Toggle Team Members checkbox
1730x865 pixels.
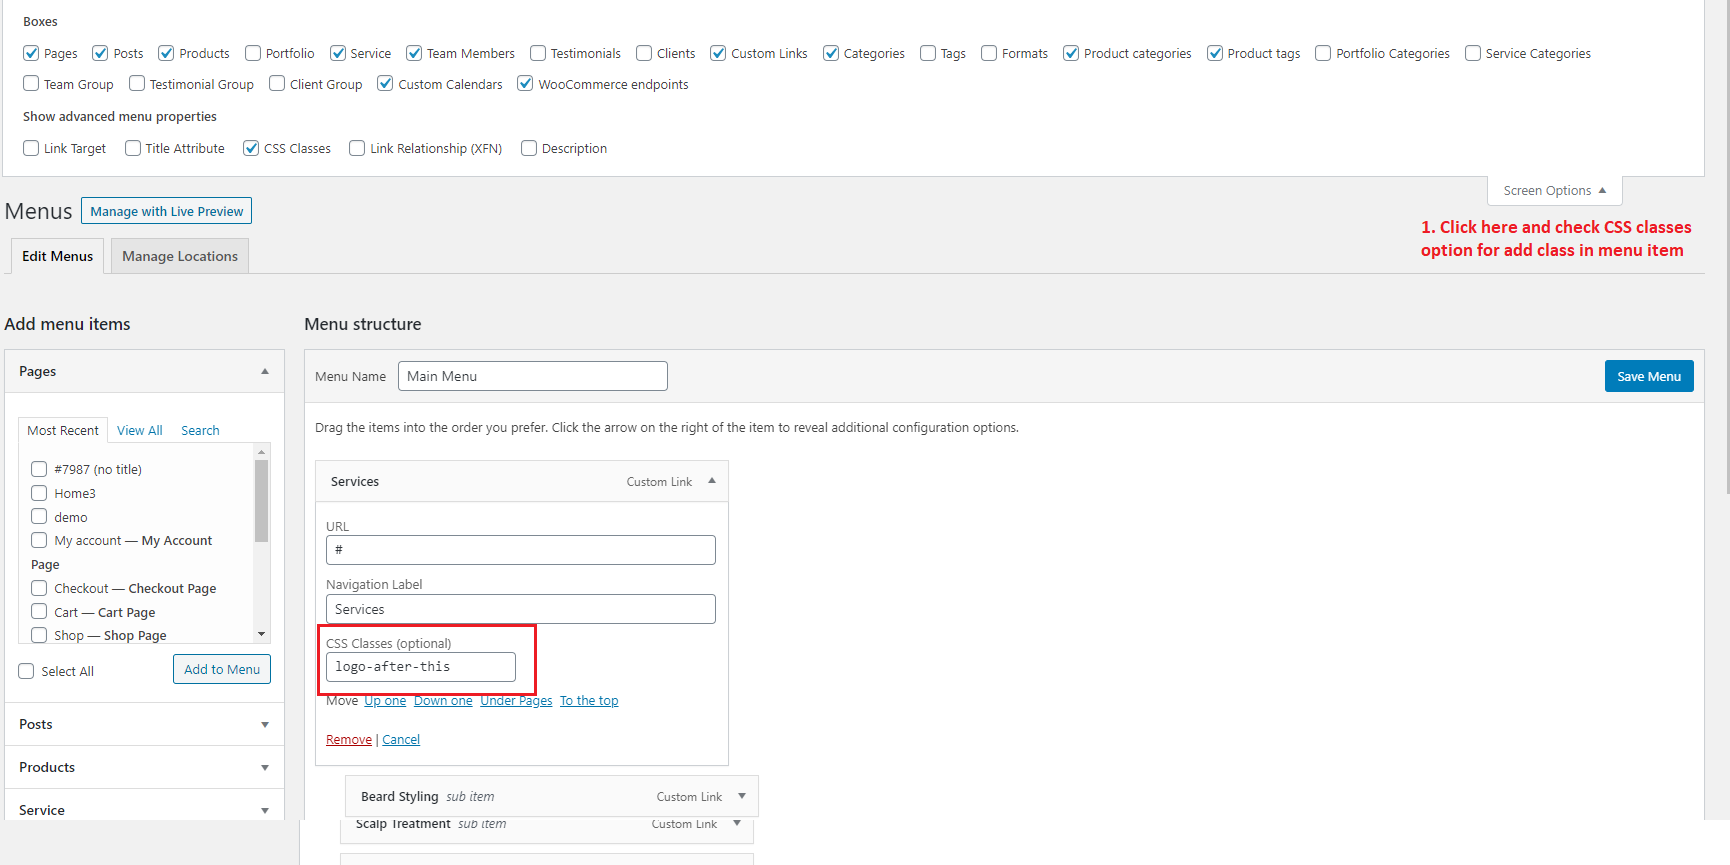414,53
